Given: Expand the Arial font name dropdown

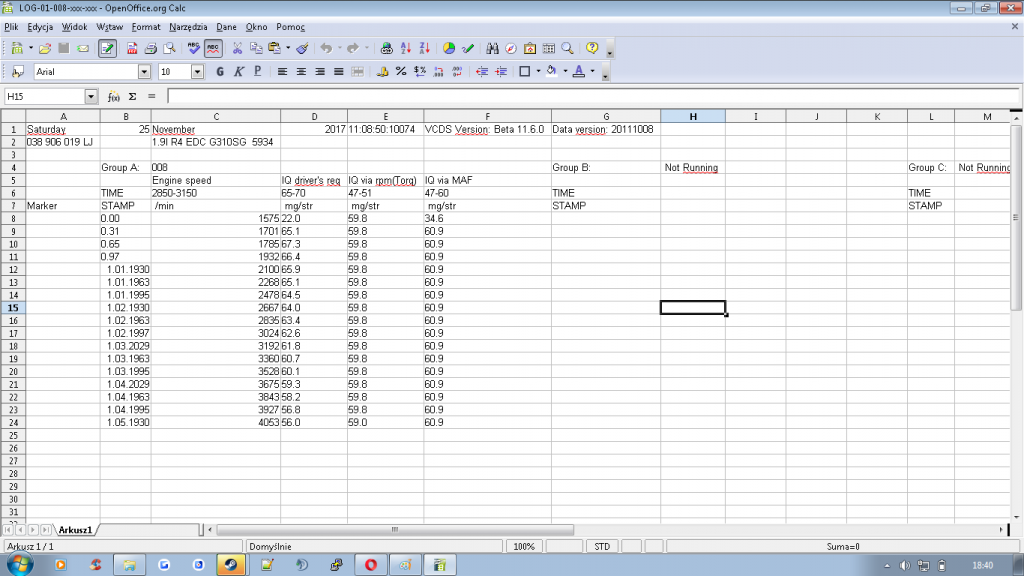Looking at the screenshot, I should pyautogui.click(x=144, y=72).
